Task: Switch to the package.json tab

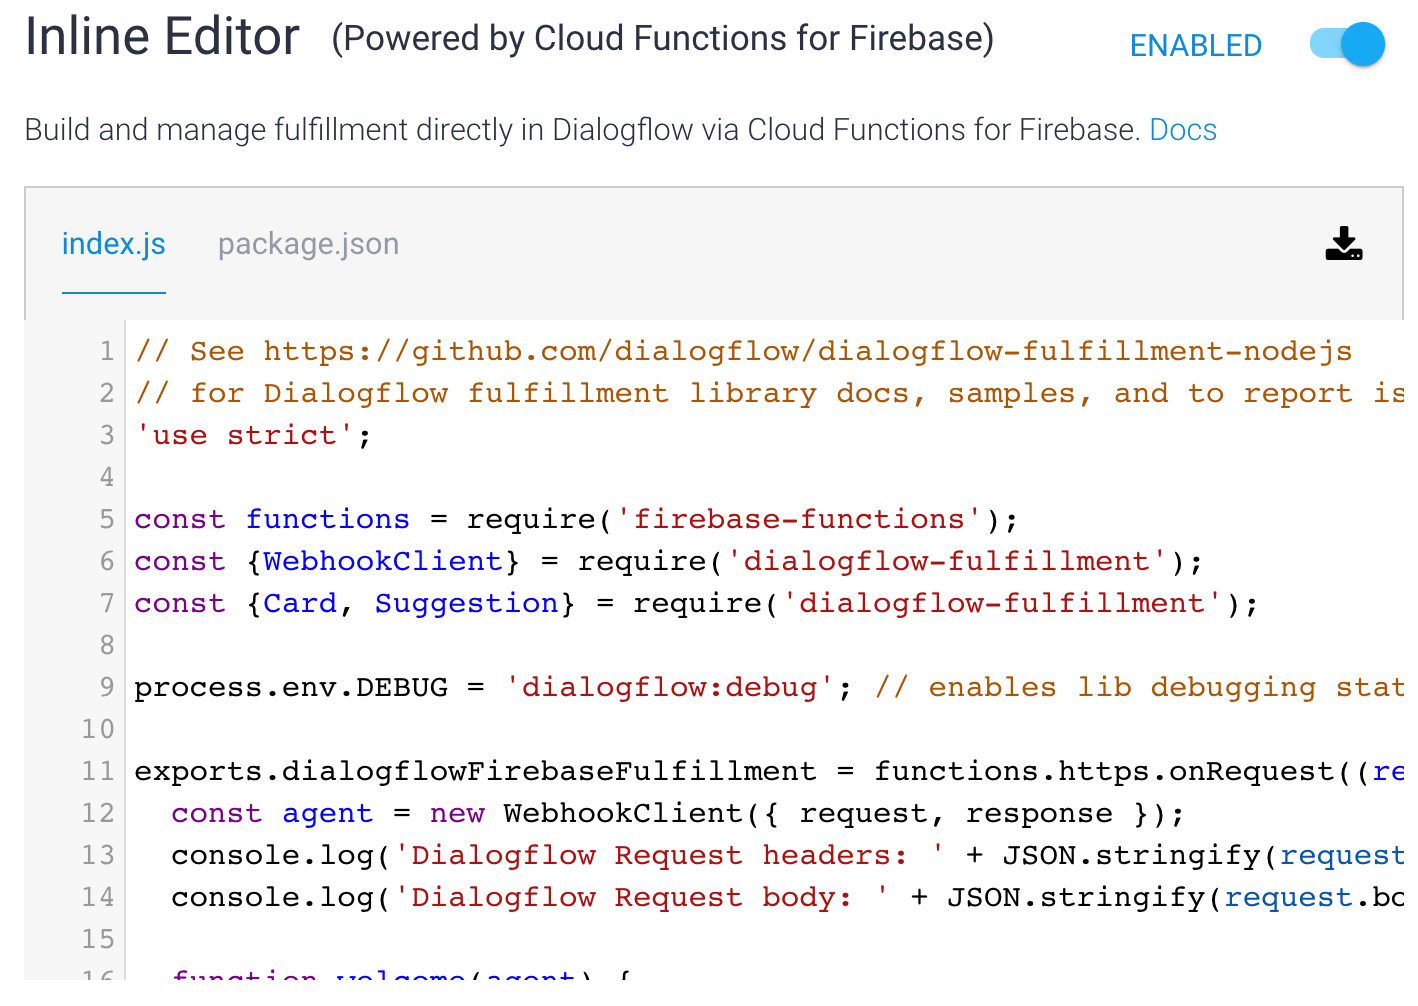Action: coord(308,243)
